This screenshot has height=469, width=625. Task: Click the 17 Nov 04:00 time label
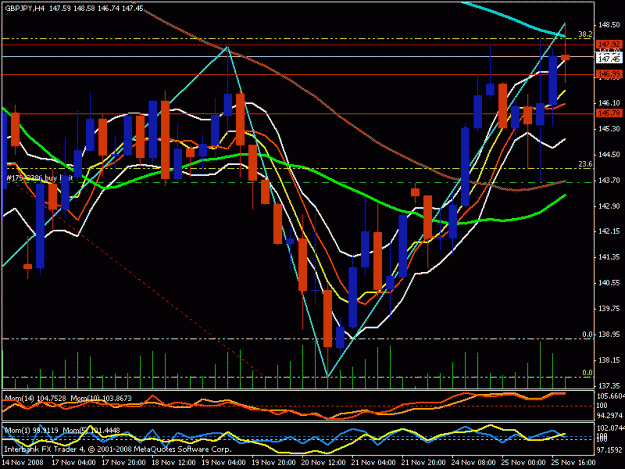point(74,463)
